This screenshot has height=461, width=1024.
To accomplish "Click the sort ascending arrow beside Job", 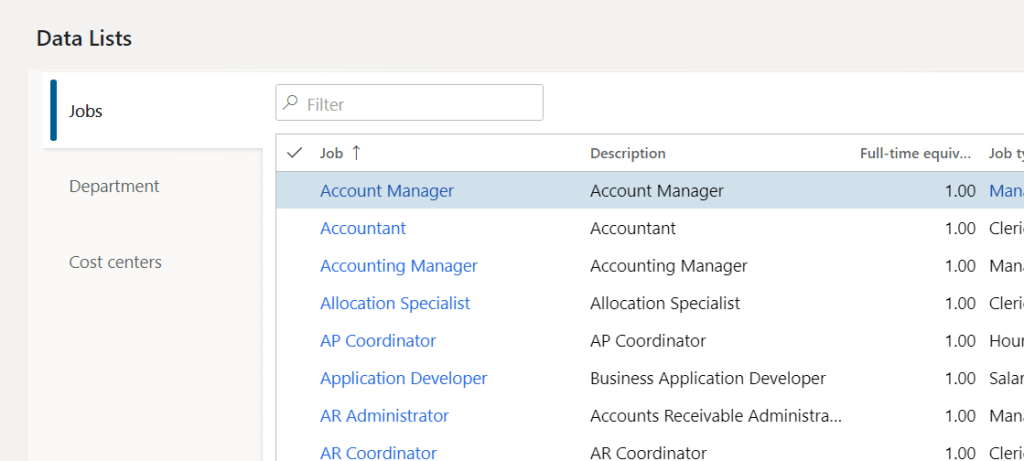I will click(x=356, y=153).
